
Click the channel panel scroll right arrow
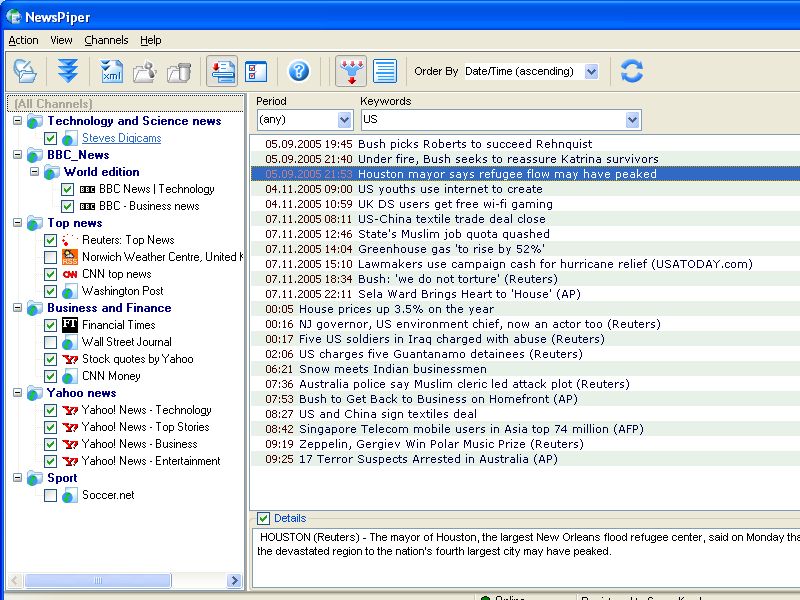click(x=234, y=580)
